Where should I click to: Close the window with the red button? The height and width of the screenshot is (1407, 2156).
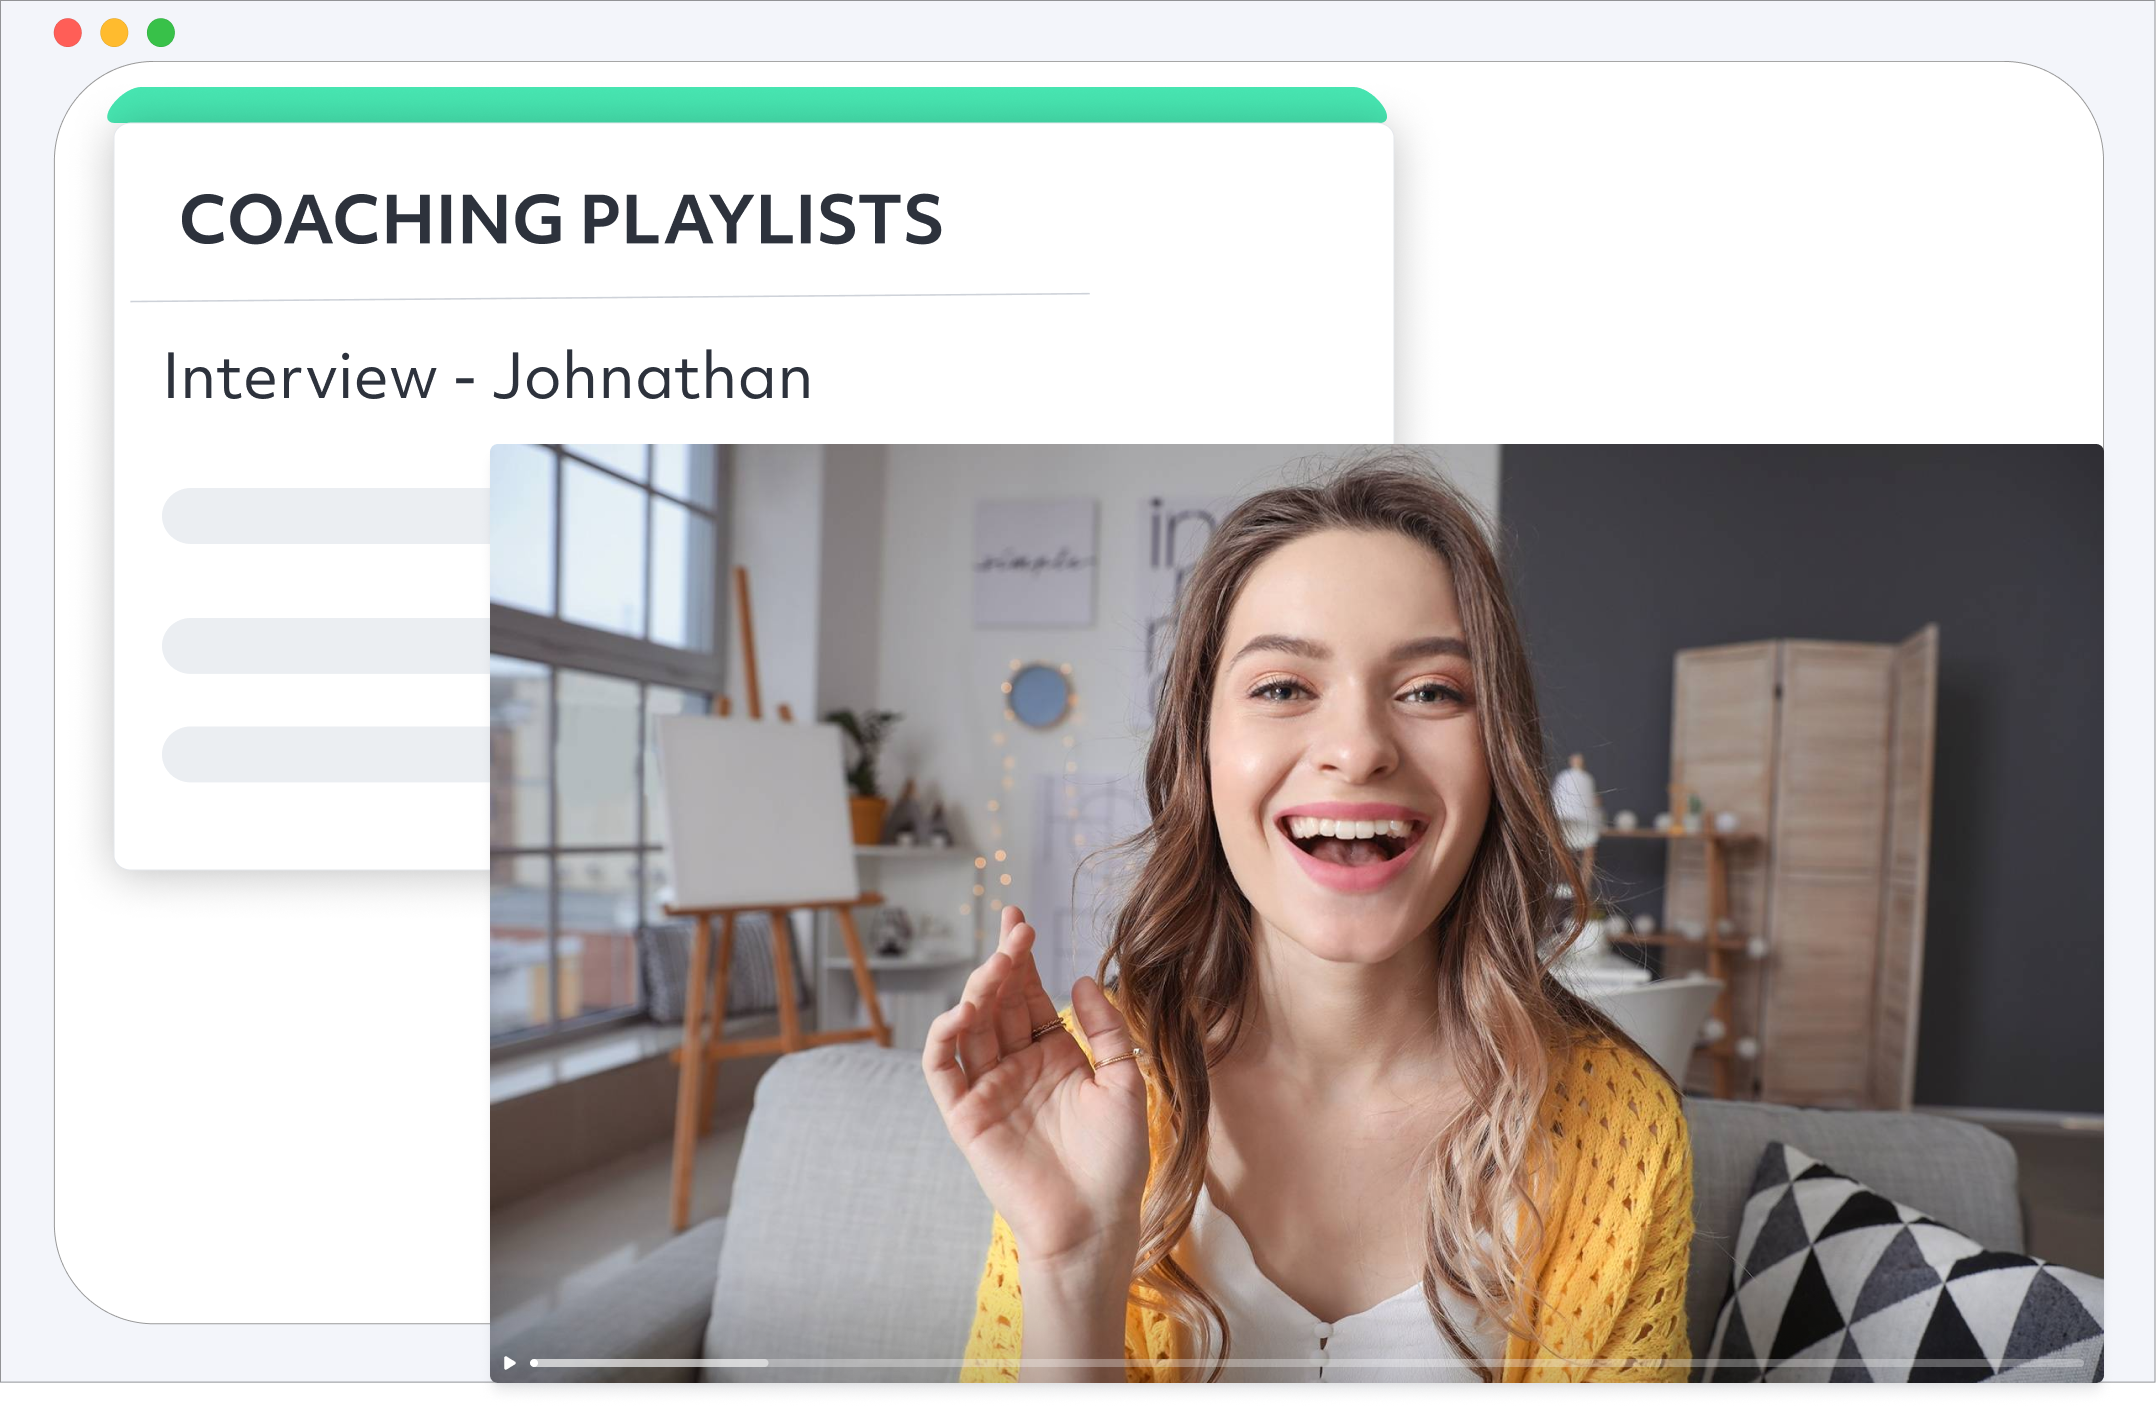(68, 33)
